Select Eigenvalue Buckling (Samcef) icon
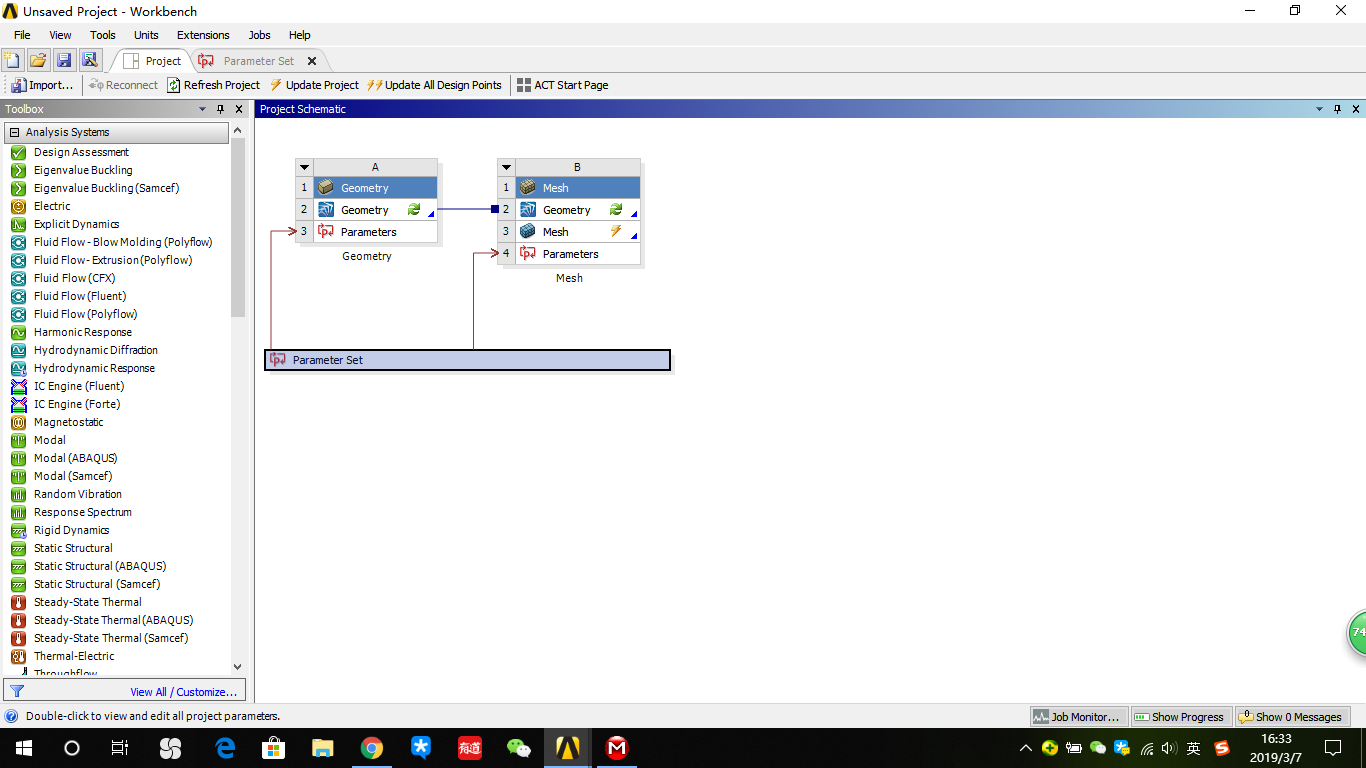 point(18,188)
